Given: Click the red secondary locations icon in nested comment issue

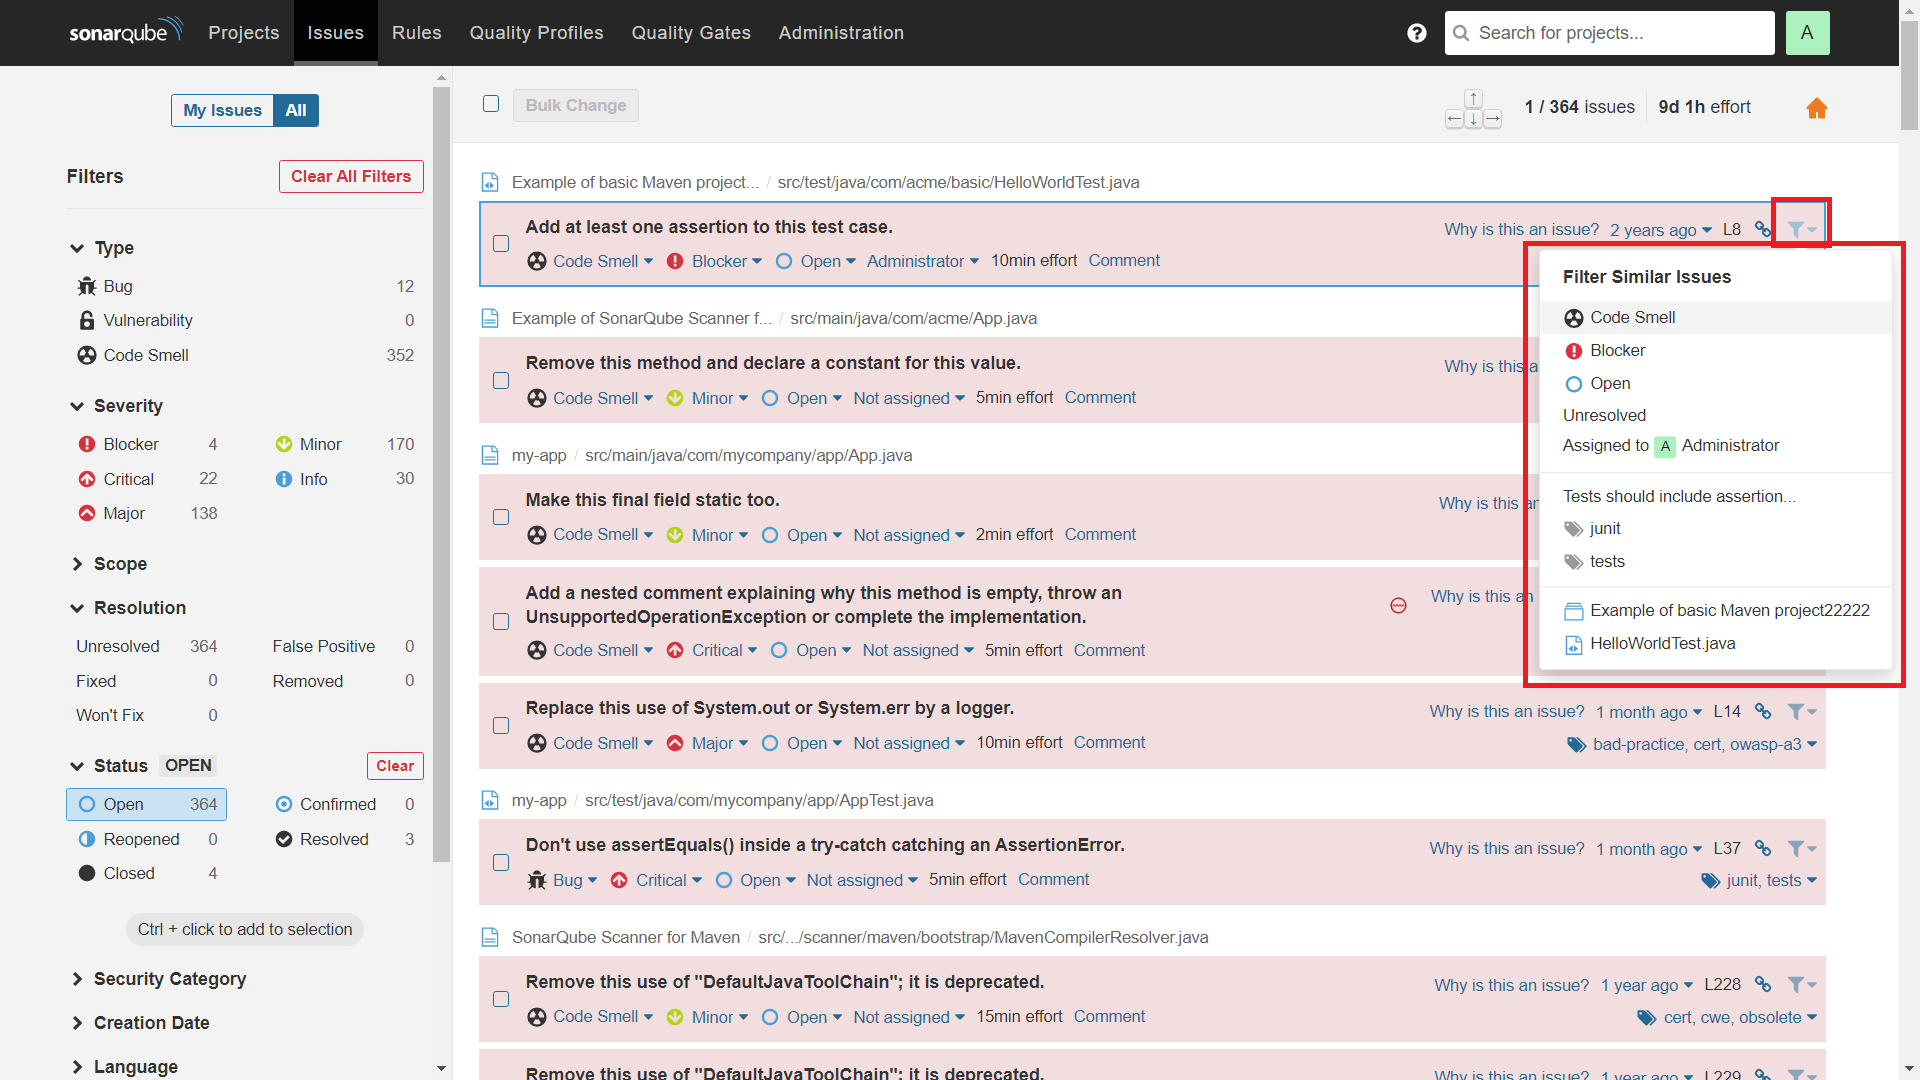Looking at the screenshot, I should click(x=1398, y=605).
